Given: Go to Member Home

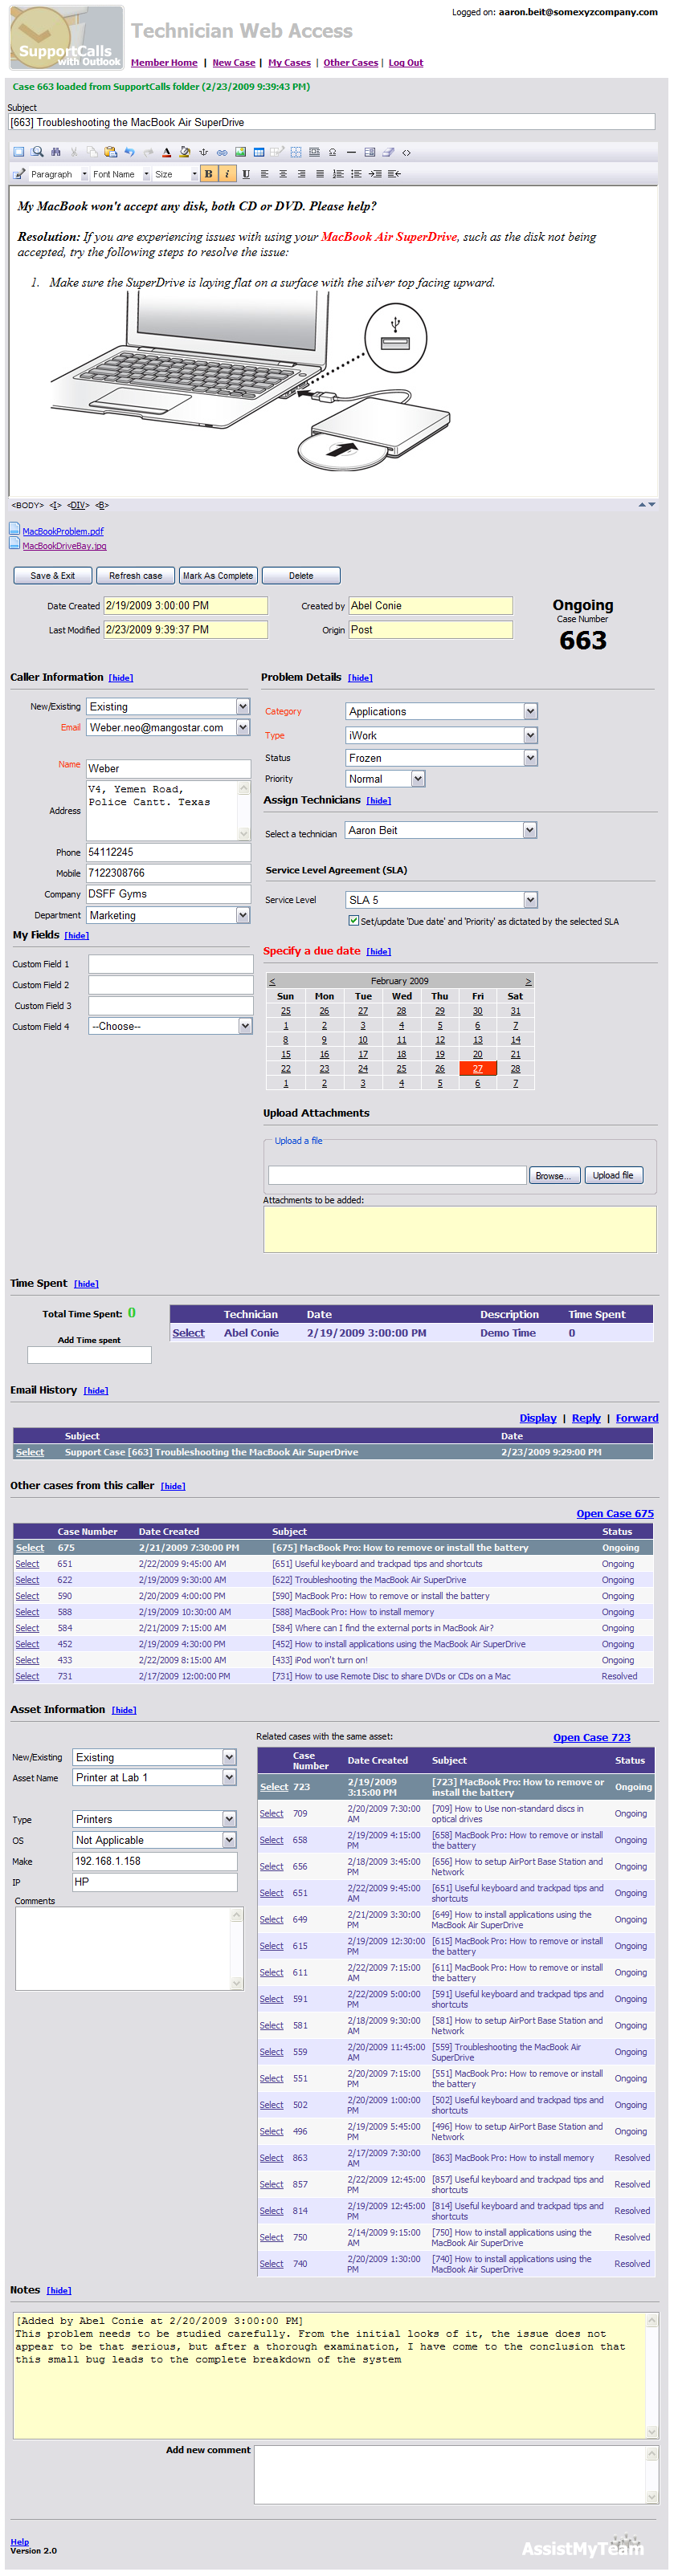Looking at the screenshot, I should pyautogui.click(x=164, y=62).
